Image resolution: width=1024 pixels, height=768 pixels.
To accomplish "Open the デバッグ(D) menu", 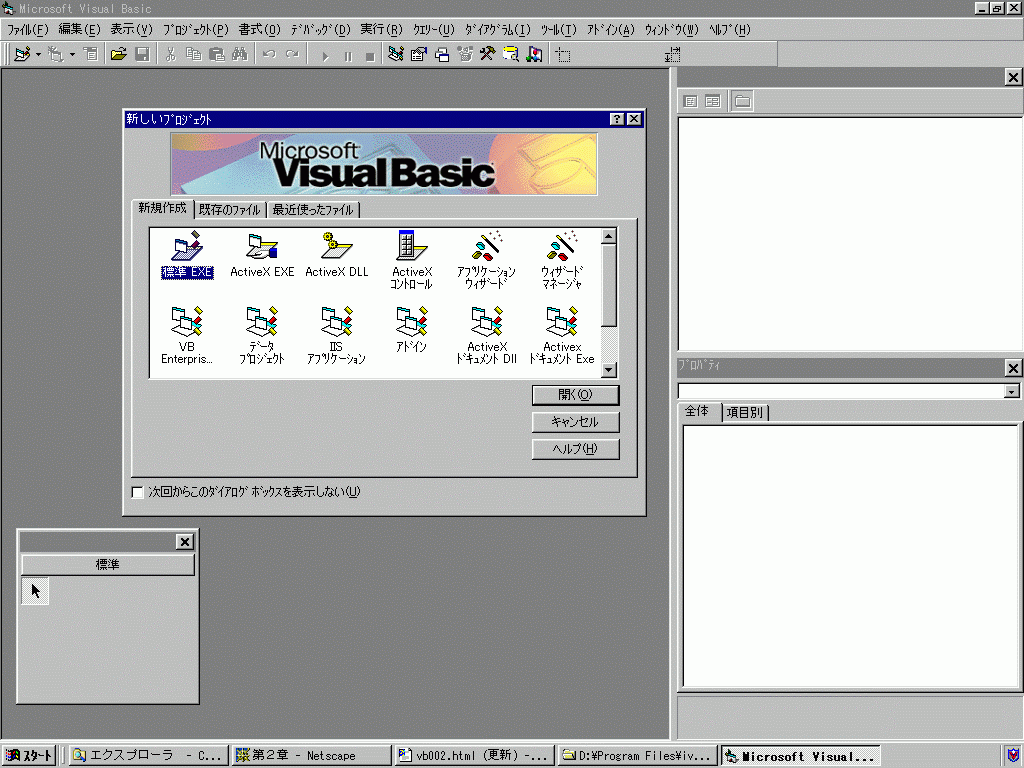I will pyautogui.click(x=321, y=29).
